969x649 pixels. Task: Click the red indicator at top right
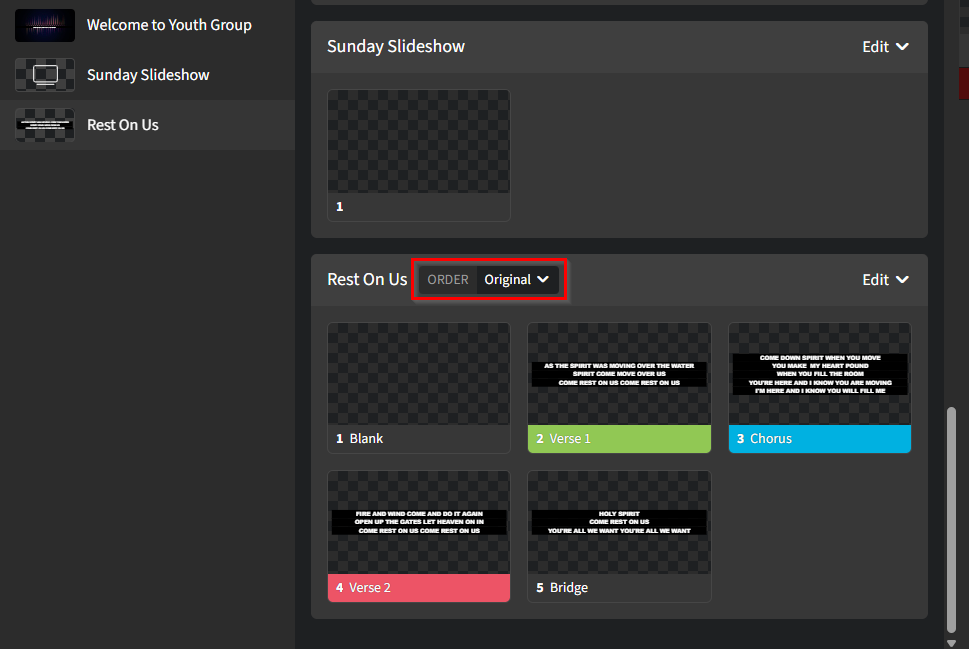point(963,83)
